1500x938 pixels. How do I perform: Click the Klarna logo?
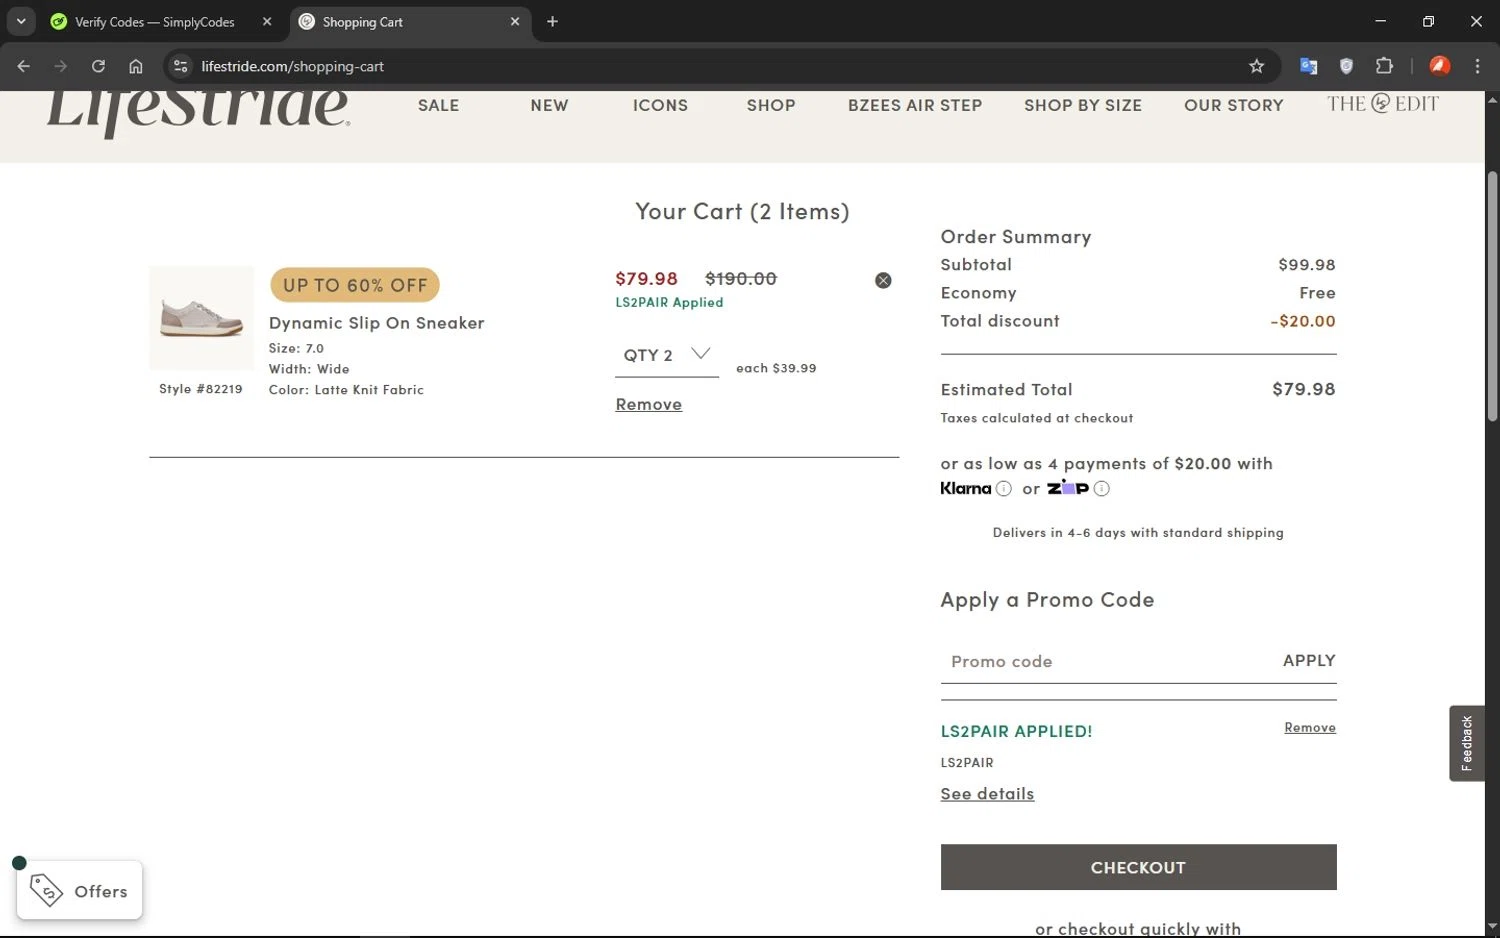click(x=965, y=488)
